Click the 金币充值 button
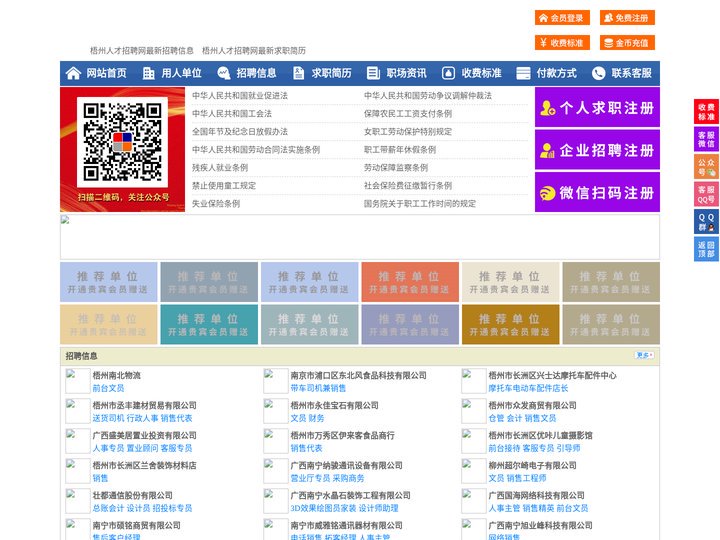This screenshot has height=540, width=720. (627, 43)
